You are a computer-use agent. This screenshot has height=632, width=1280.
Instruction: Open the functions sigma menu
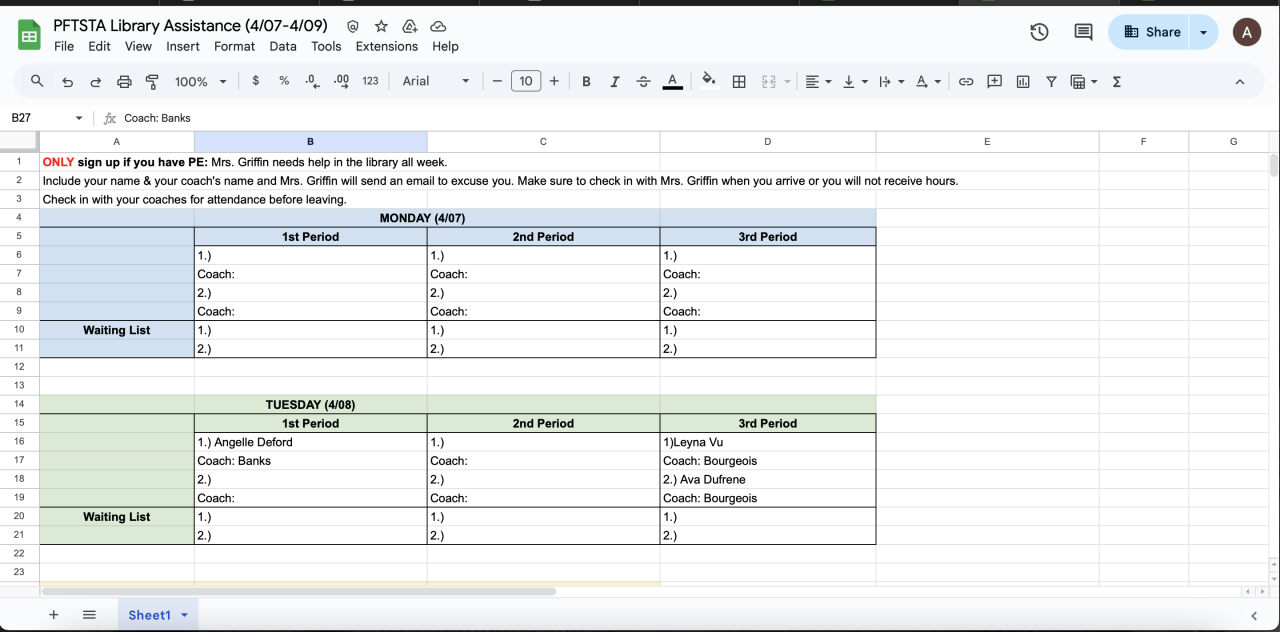pyautogui.click(x=1117, y=81)
